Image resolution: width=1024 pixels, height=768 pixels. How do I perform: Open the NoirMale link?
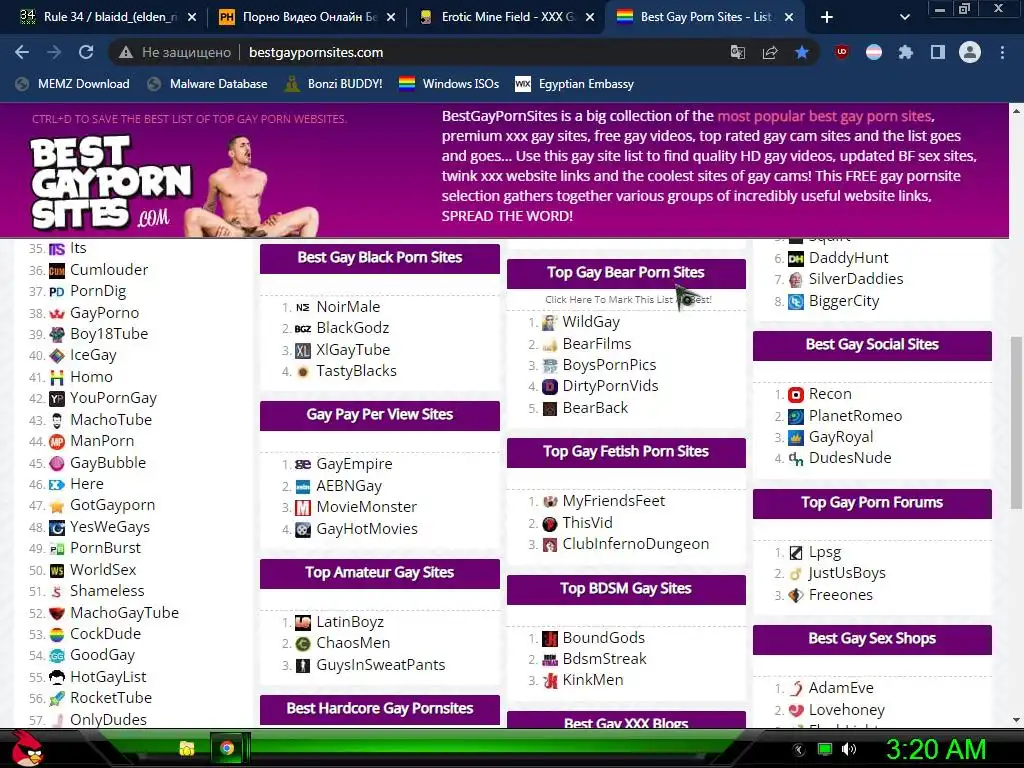point(347,306)
